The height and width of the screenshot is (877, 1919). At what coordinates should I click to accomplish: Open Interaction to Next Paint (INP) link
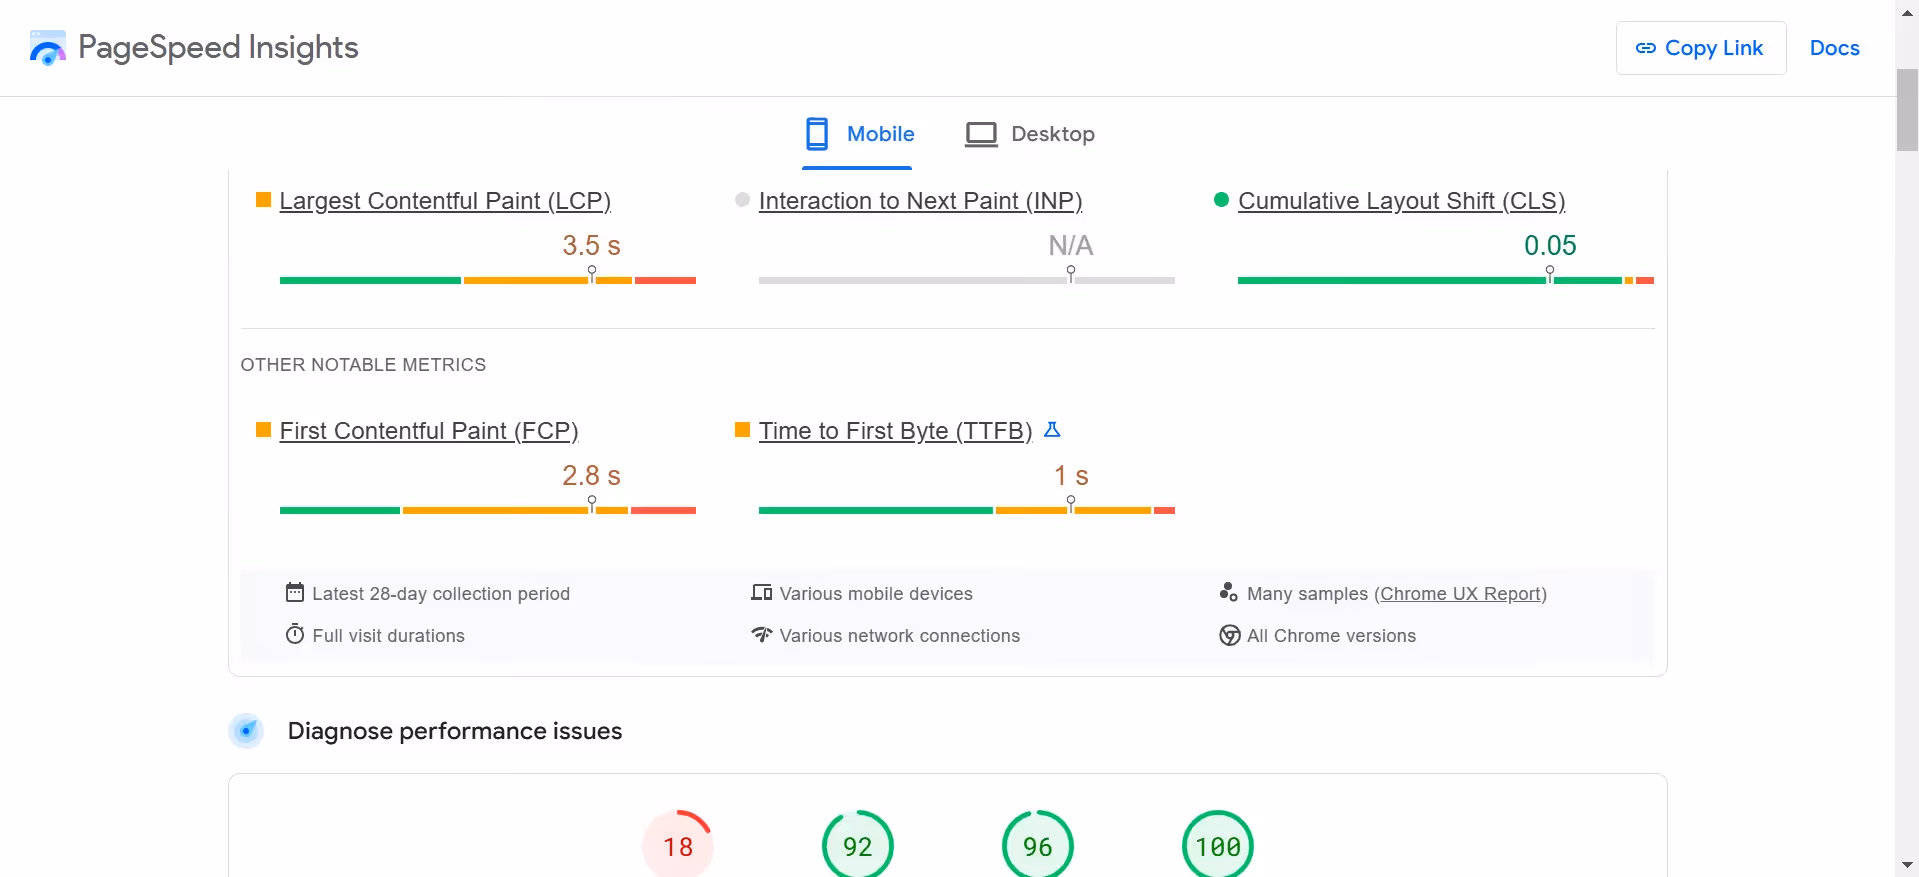[x=920, y=201]
